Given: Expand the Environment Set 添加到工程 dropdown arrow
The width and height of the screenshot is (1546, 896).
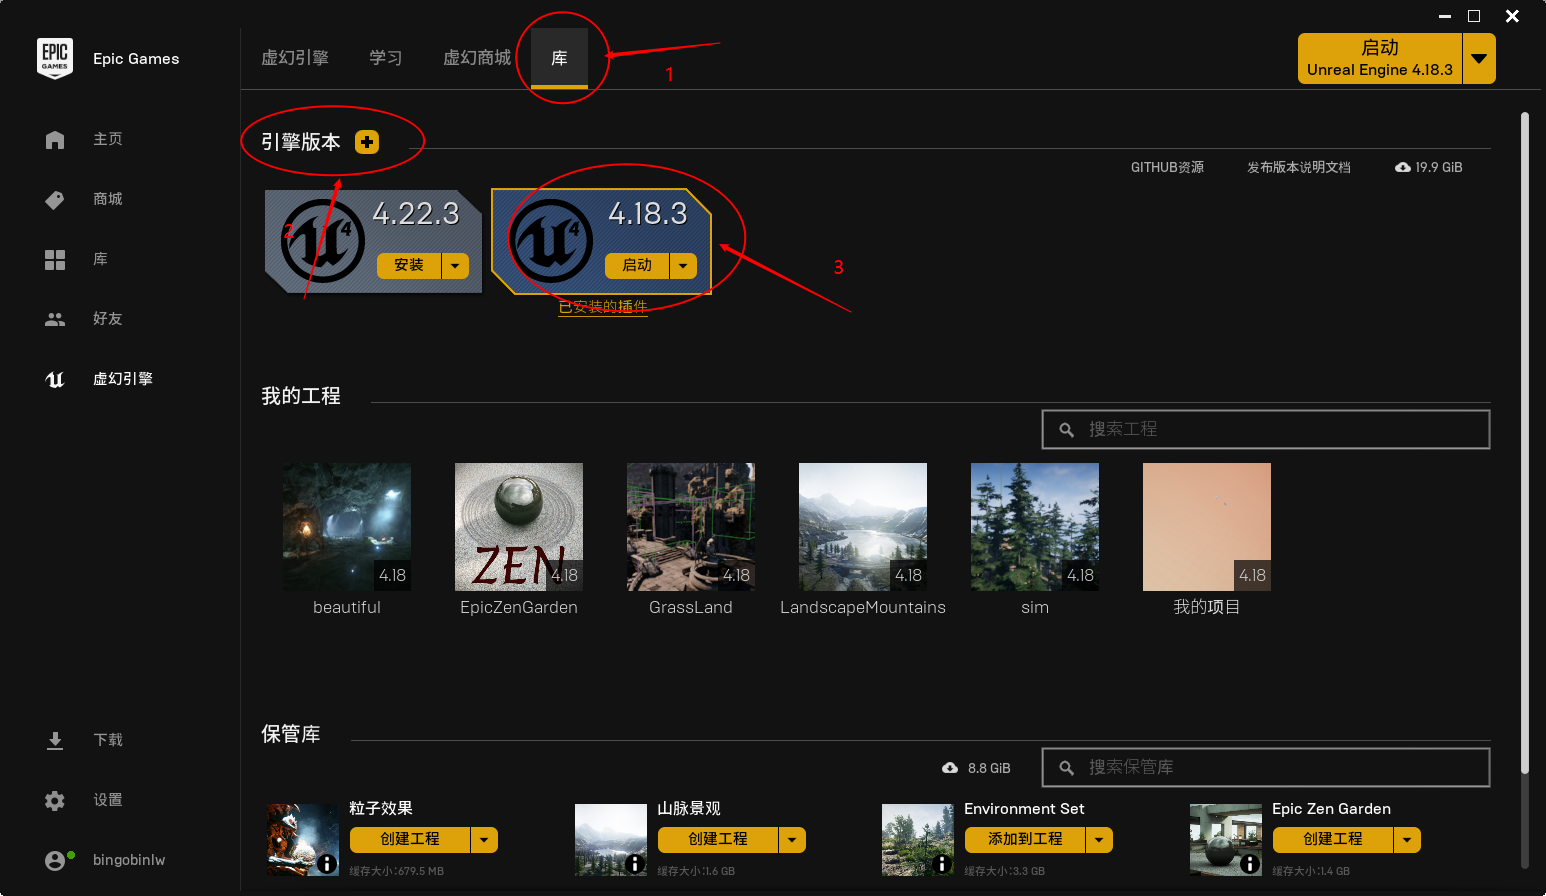Looking at the screenshot, I should click(1099, 840).
